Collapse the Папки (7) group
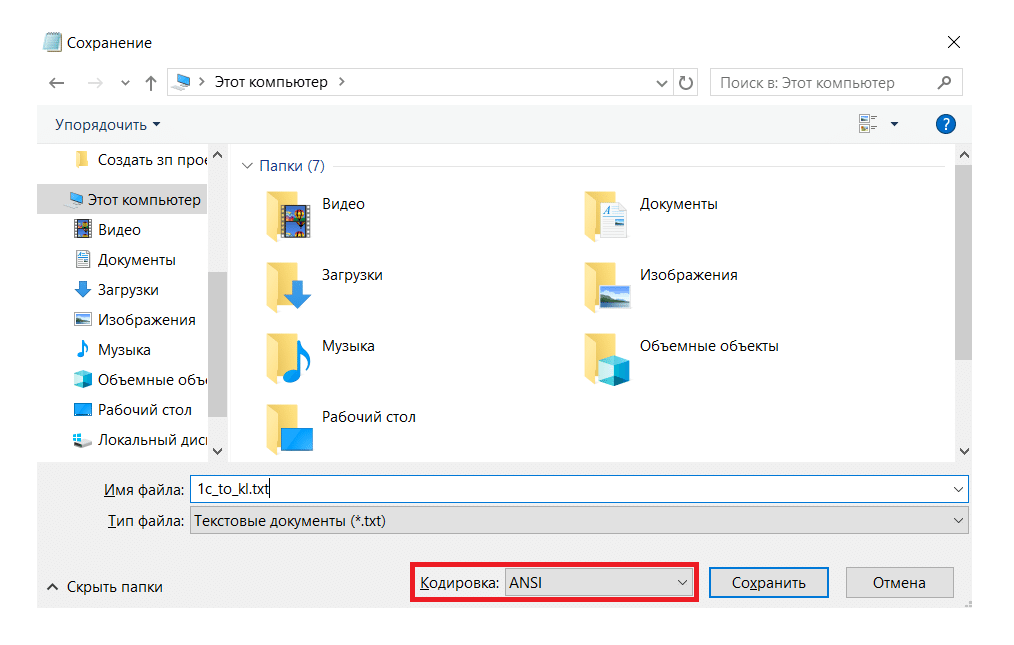Image resolution: width=1014 pixels, height=645 pixels. click(x=246, y=166)
